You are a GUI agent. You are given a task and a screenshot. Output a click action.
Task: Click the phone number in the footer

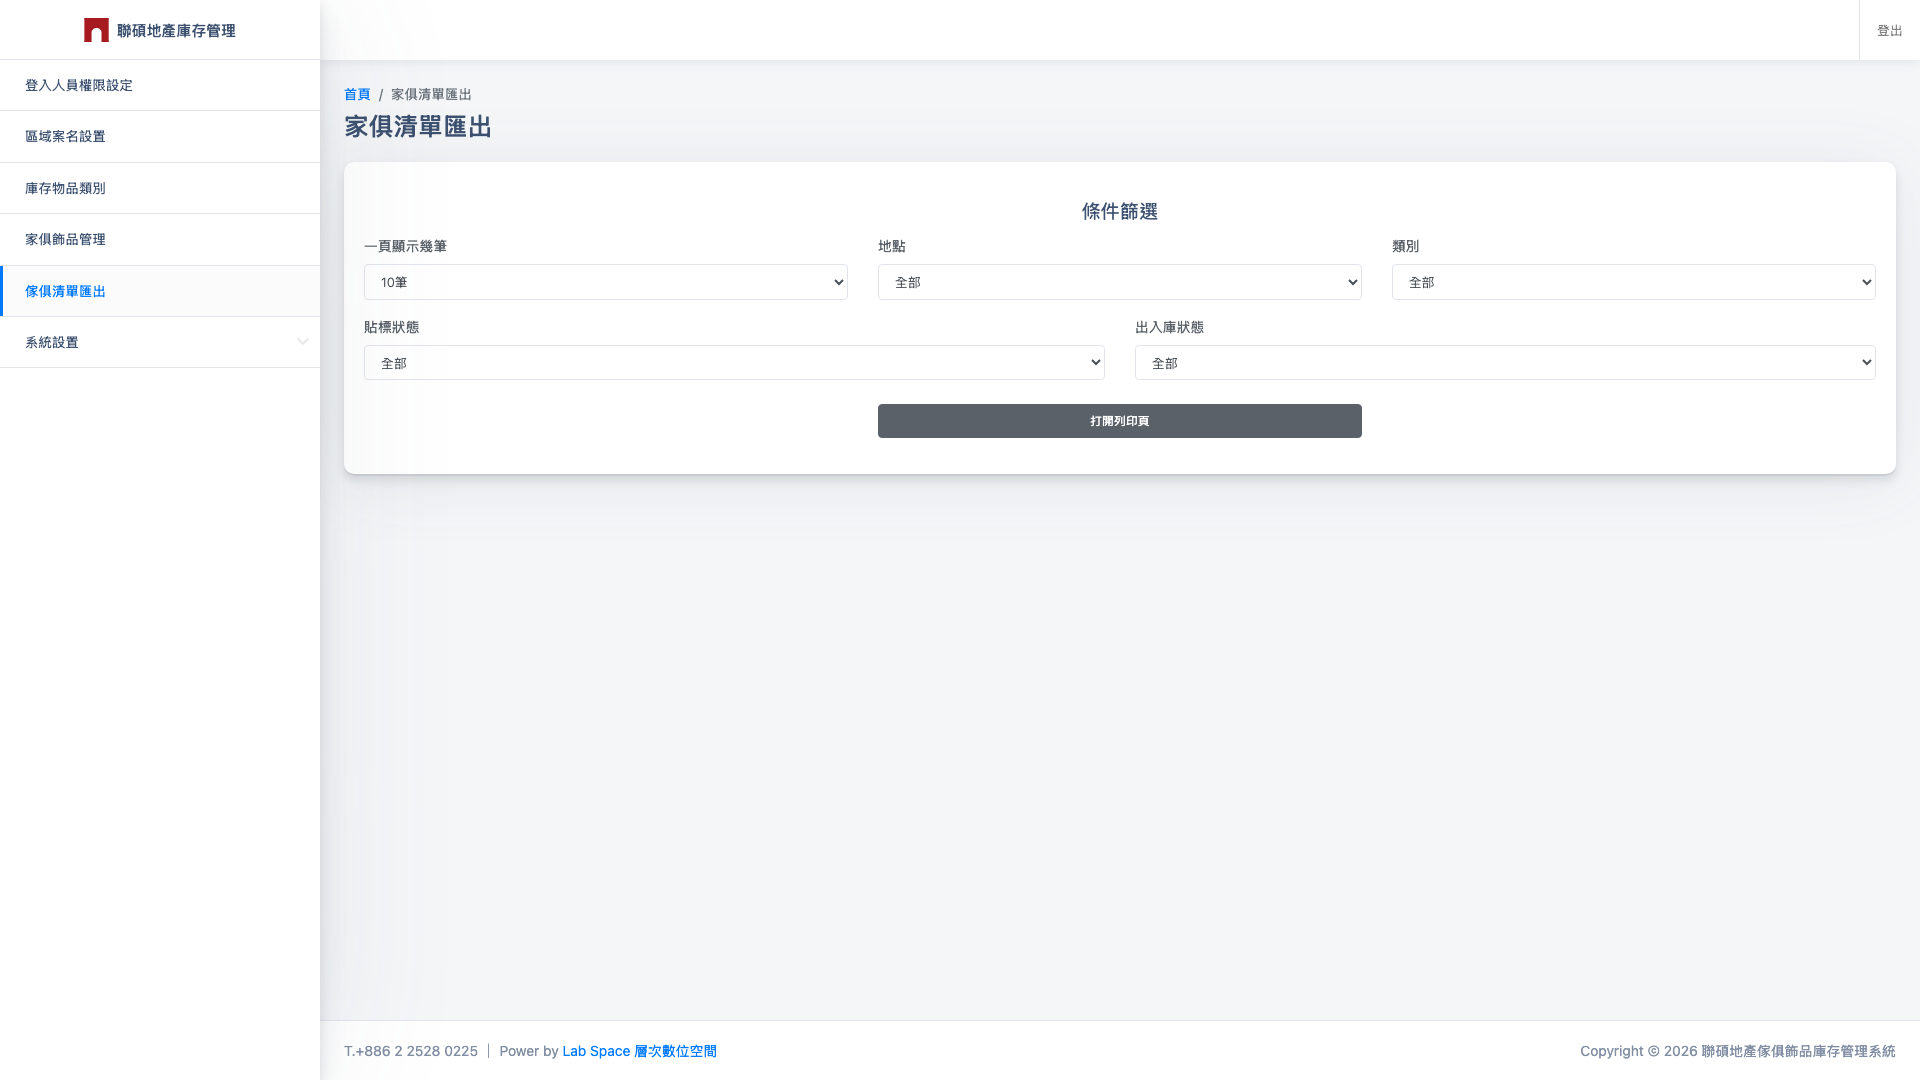411,1050
